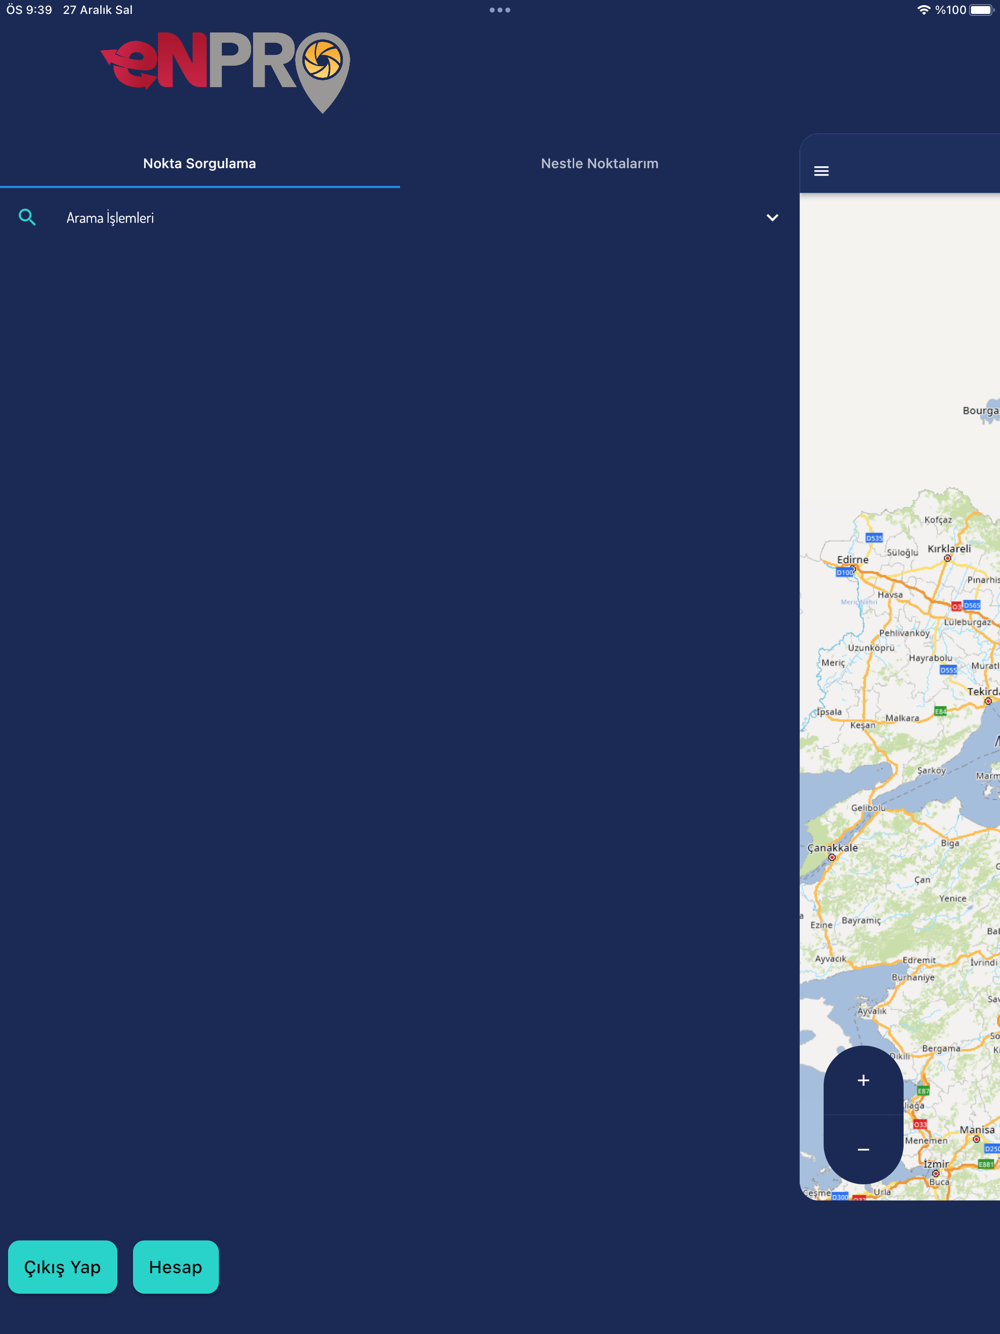Click Biga label on the map
Image resolution: width=1000 pixels, height=1334 pixels.
tap(950, 843)
